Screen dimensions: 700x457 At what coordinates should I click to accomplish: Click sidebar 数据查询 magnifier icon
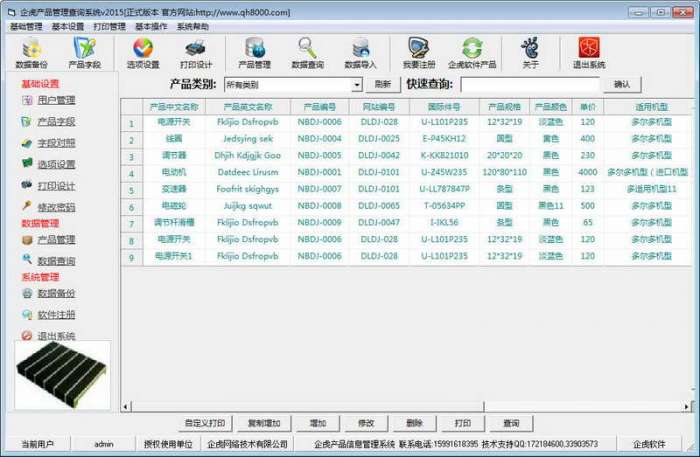(x=27, y=259)
